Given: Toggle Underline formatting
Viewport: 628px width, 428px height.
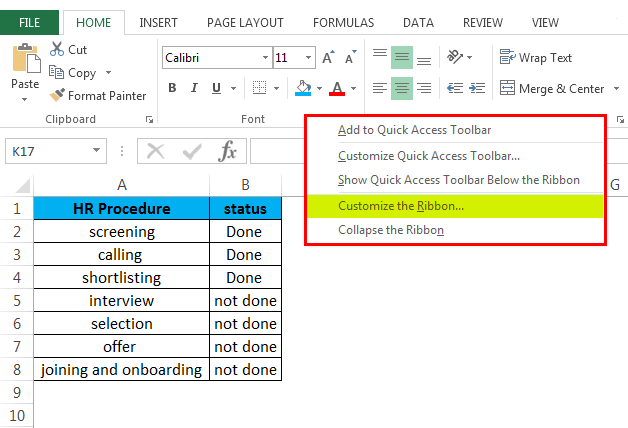Looking at the screenshot, I should pyautogui.click(x=216, y=88).
